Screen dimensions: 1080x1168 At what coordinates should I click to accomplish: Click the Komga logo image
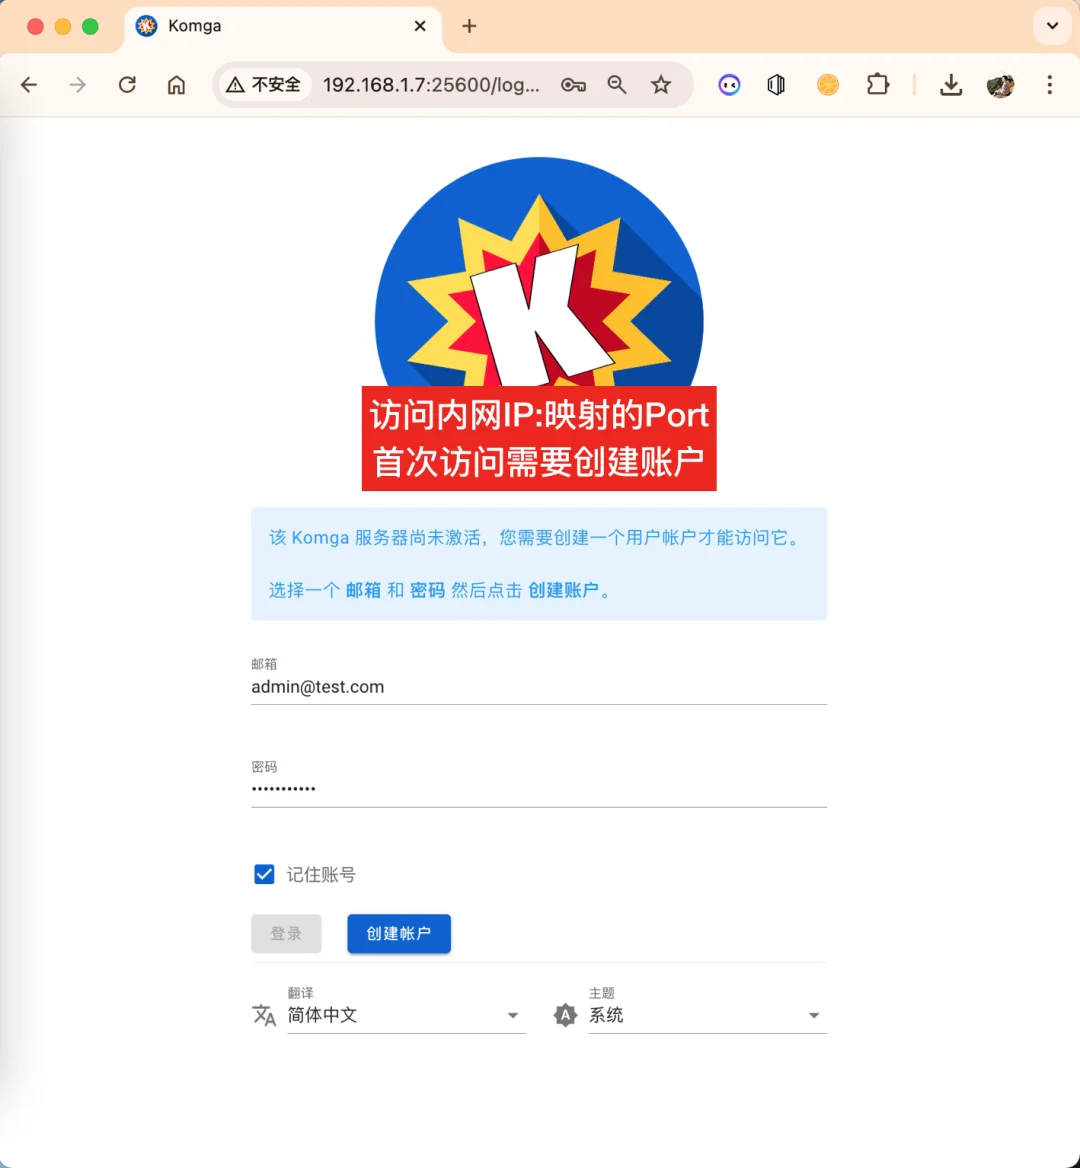[539, 272]
